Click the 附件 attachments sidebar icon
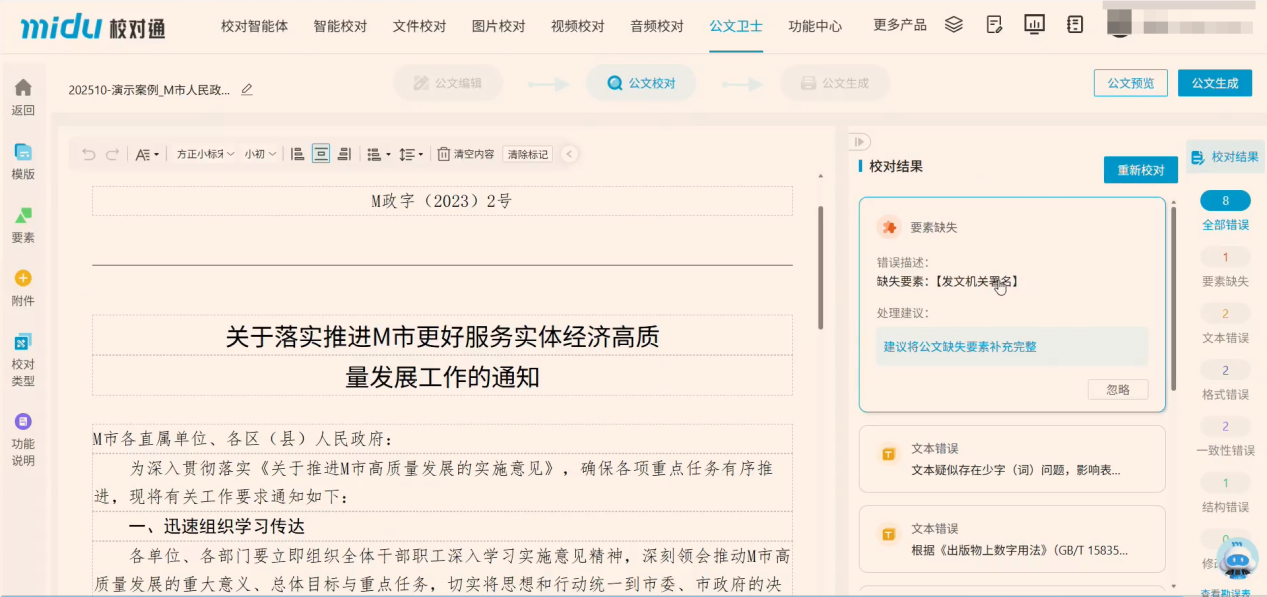 [x=22, y=286]
